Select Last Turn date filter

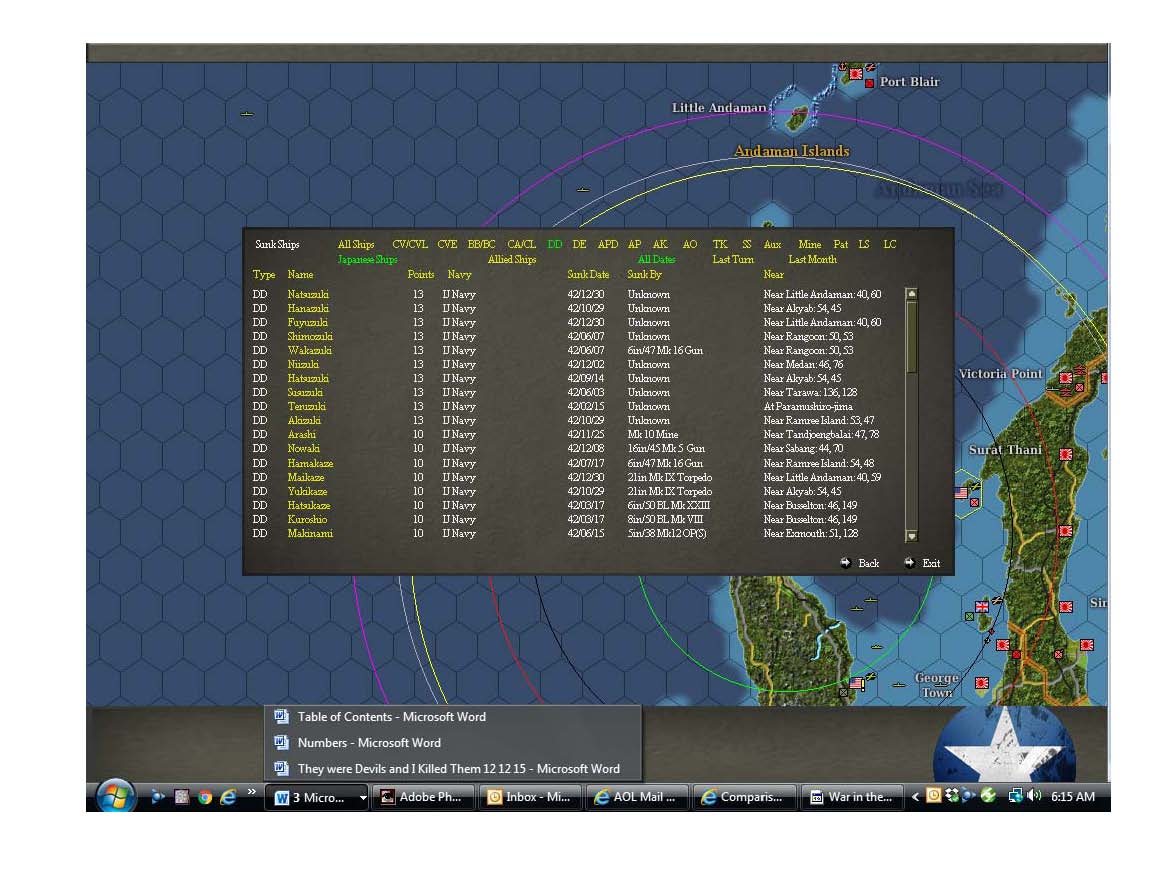click(733, 260)
